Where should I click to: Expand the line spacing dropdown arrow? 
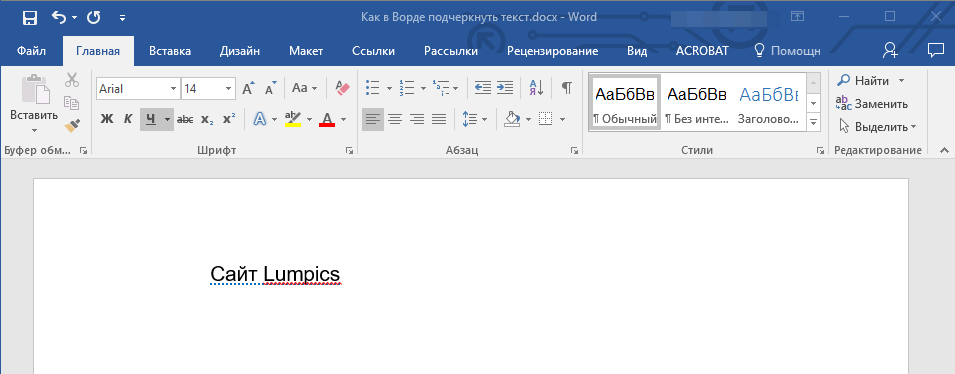pos(484,119)
